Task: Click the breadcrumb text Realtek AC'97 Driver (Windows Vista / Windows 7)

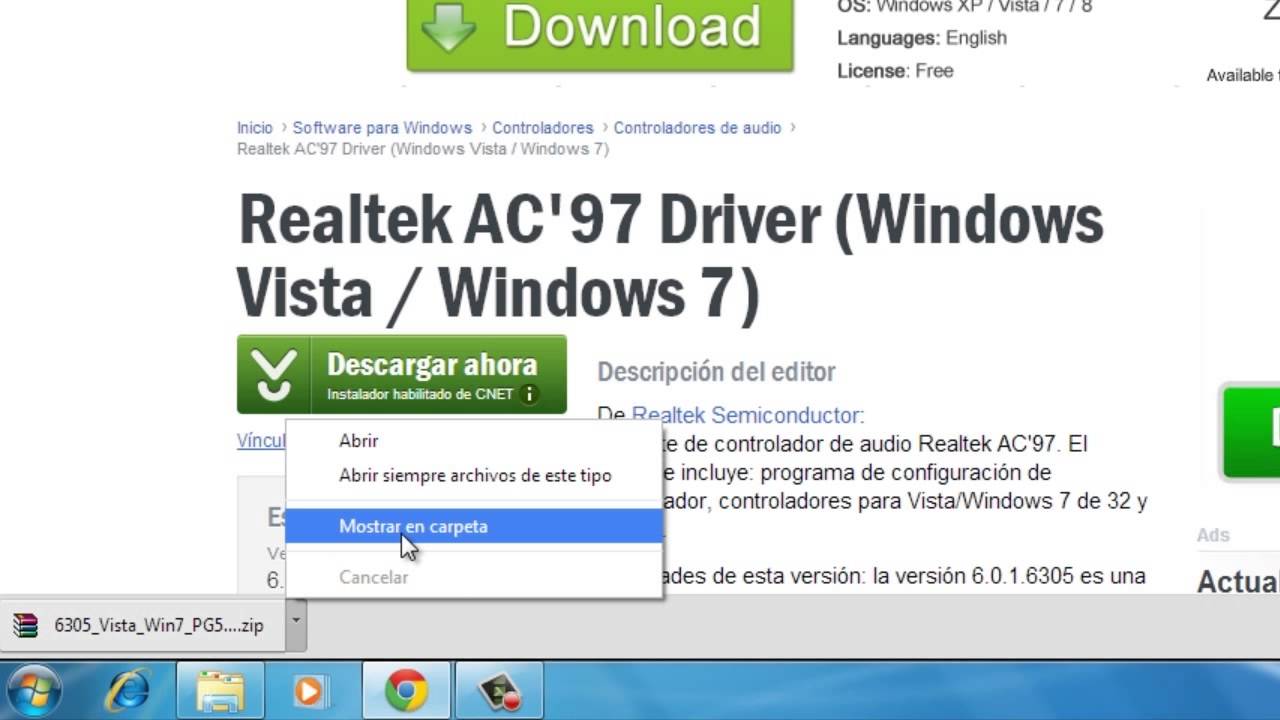Action: 423,149
